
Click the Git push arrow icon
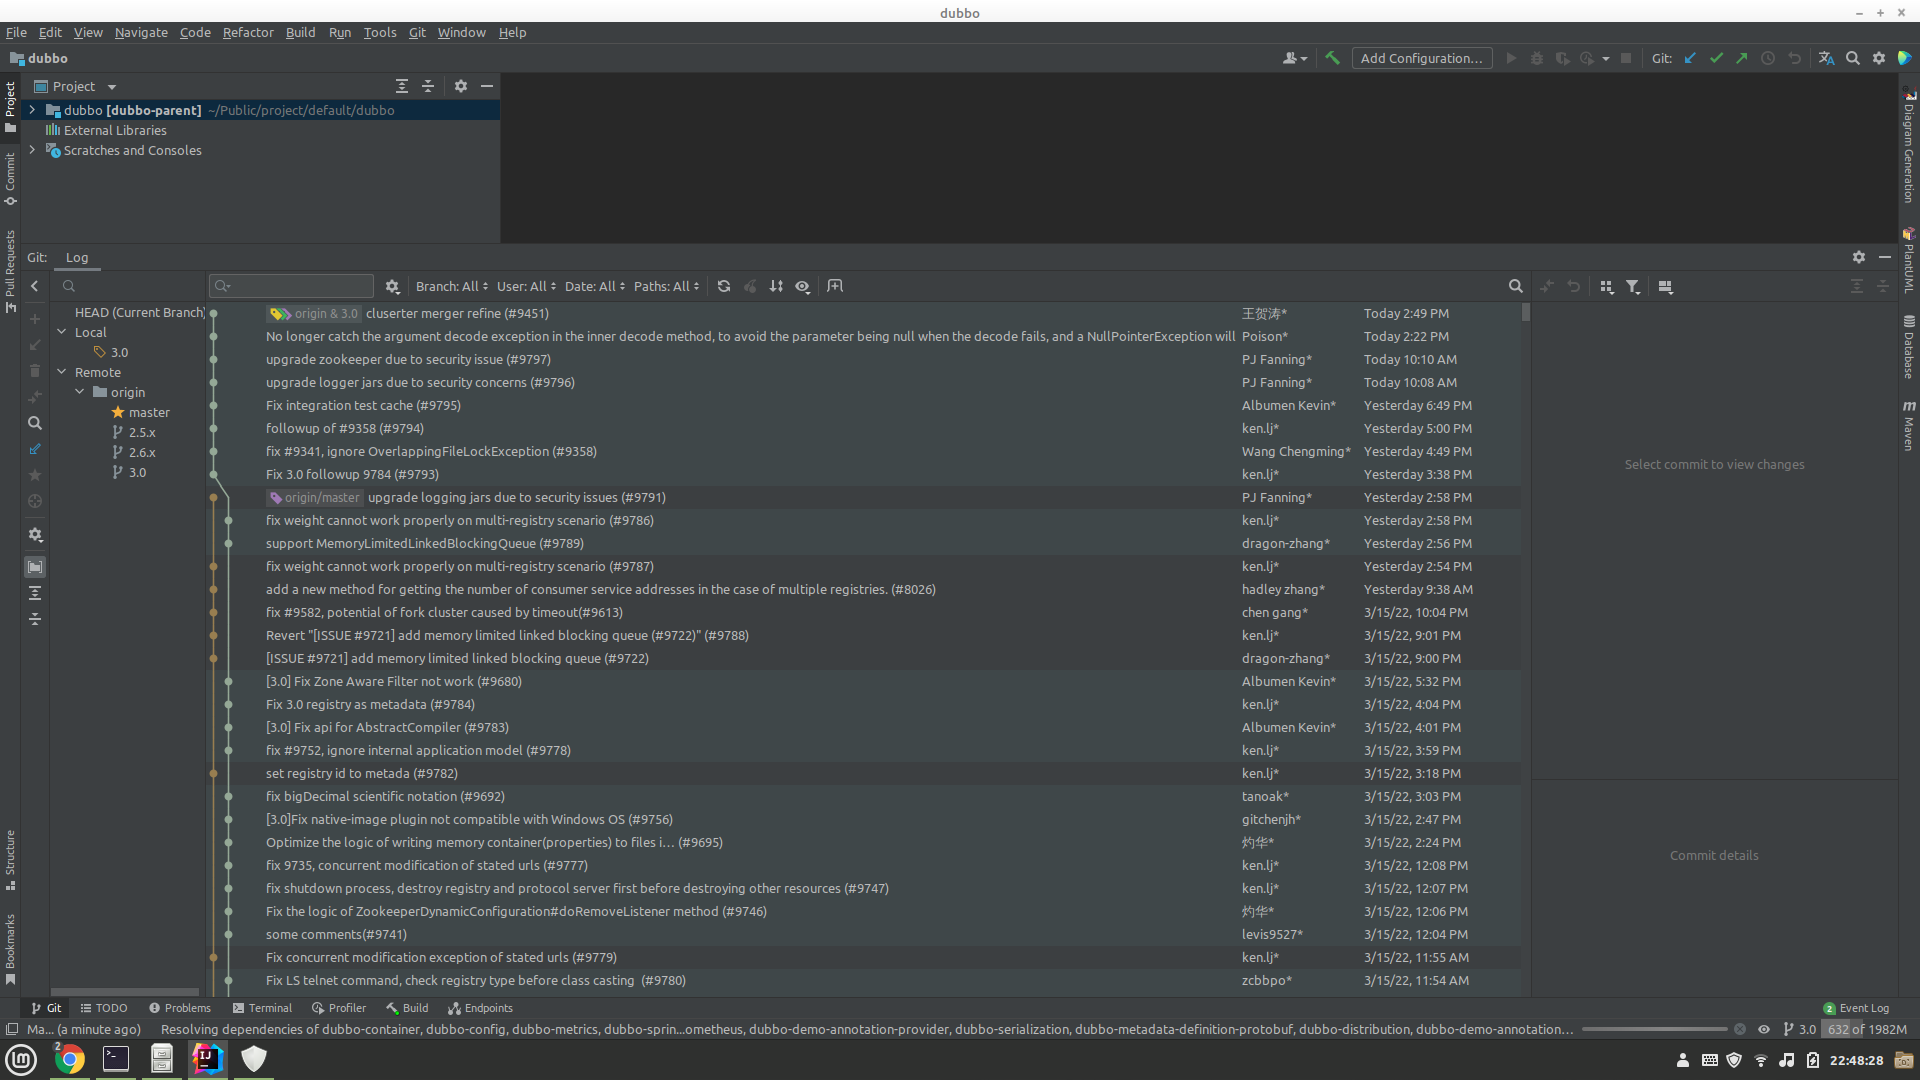tap(1742, 58)
